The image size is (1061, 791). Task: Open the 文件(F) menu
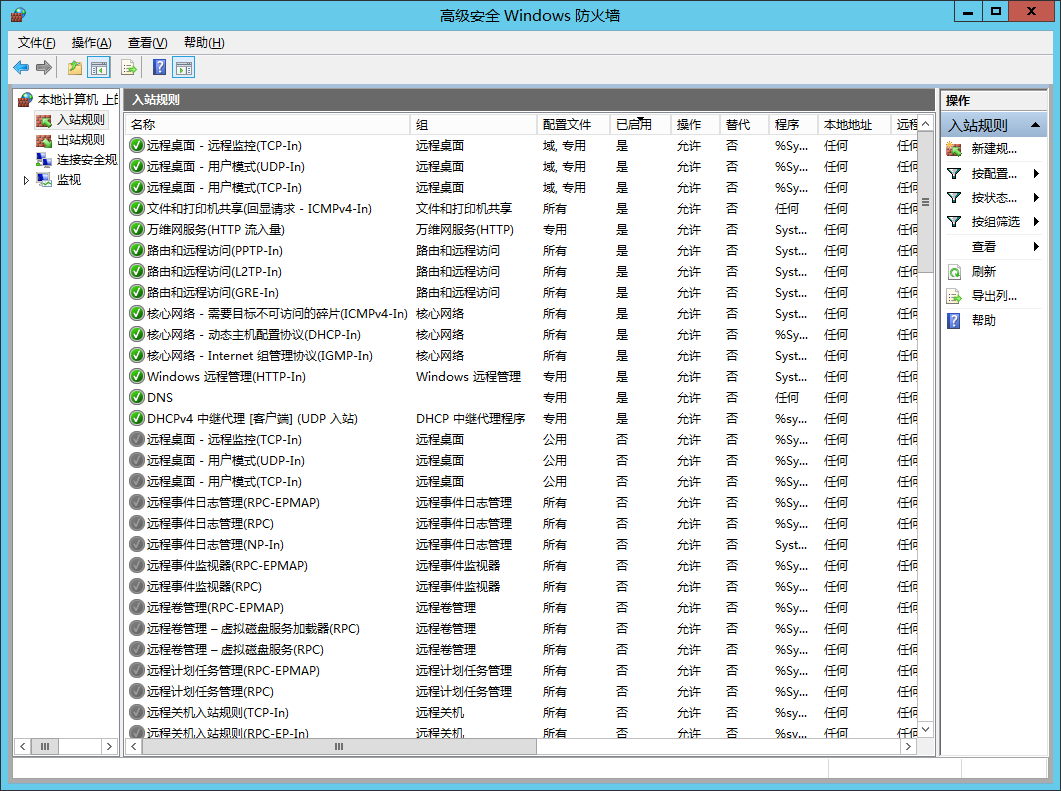pos(37,43)
